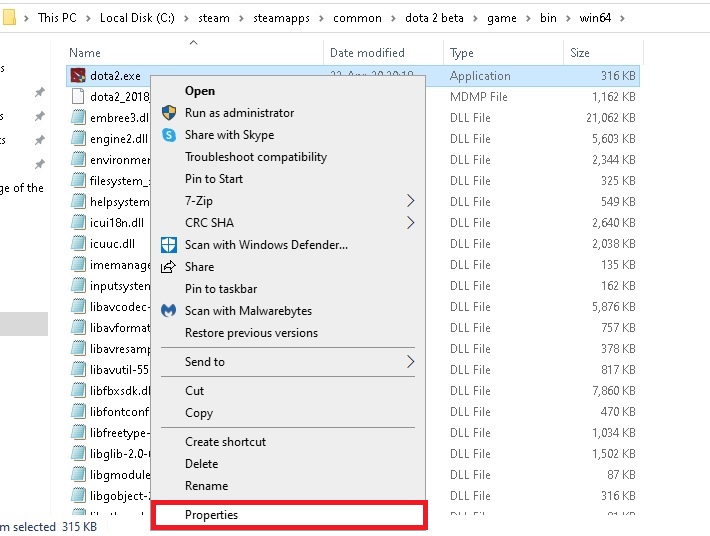Click the dota2.exe application icon
The width and height of the screenshot is (710, 536).
tap(78, 76)
